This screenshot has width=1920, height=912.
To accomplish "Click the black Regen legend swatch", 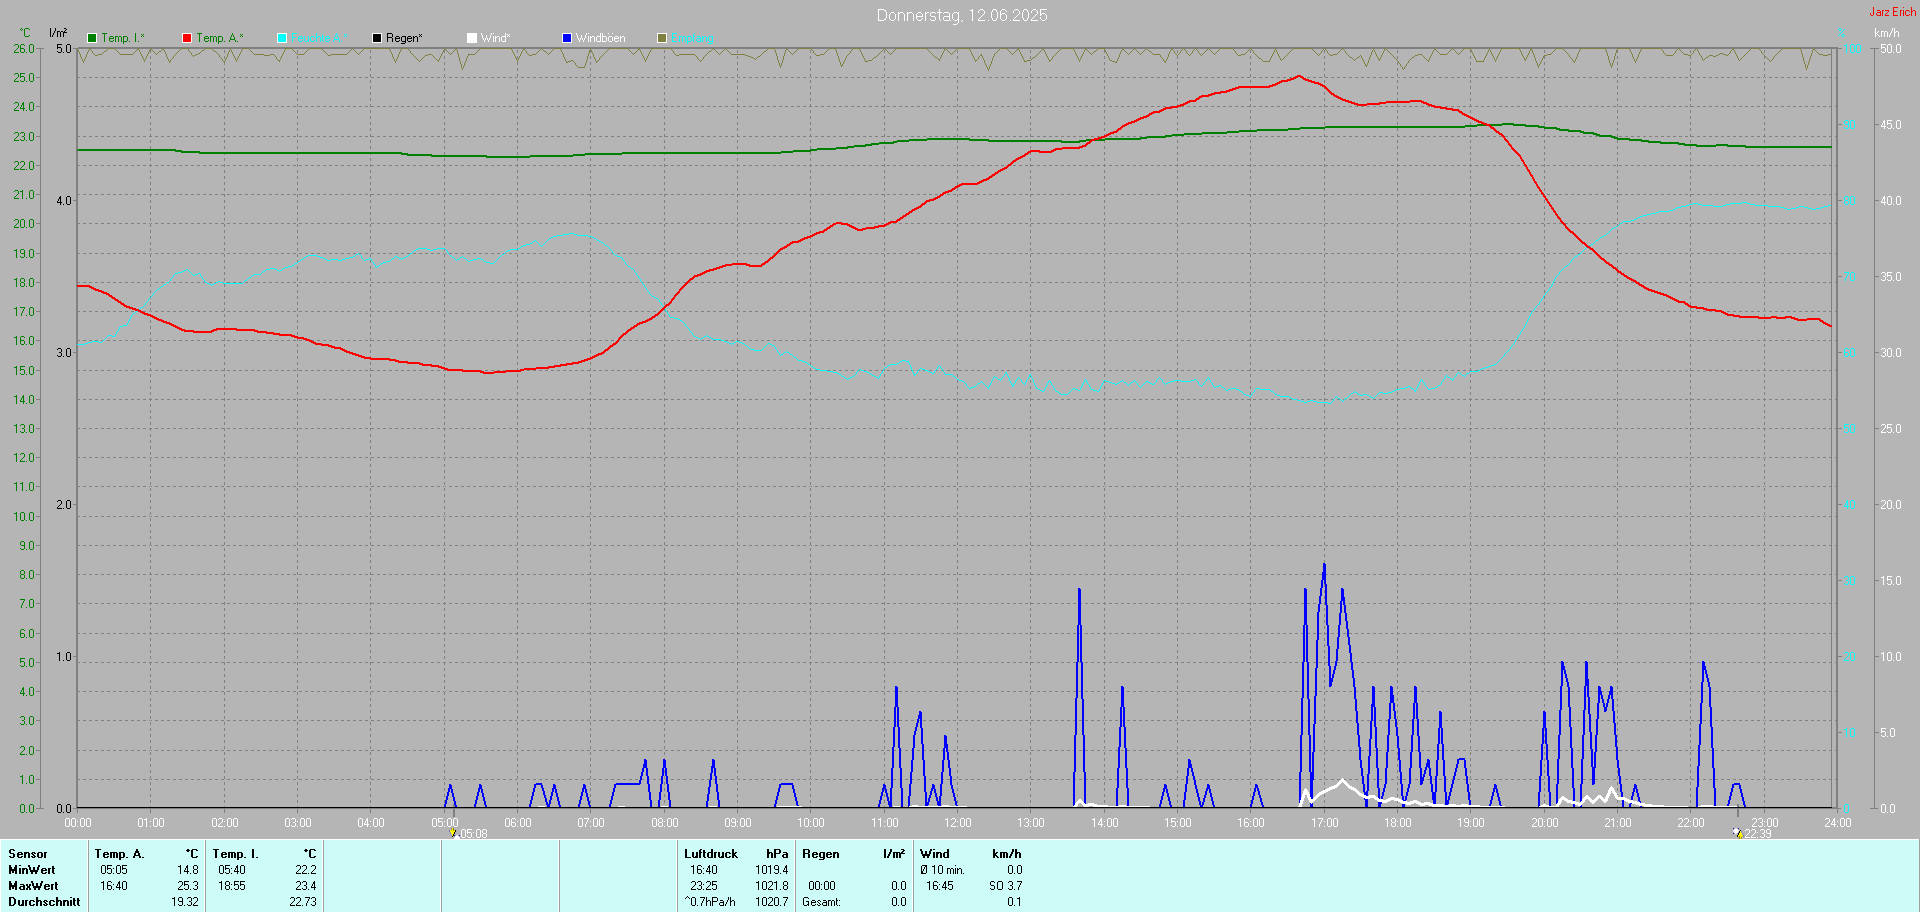I will click(x=377, y=38).
